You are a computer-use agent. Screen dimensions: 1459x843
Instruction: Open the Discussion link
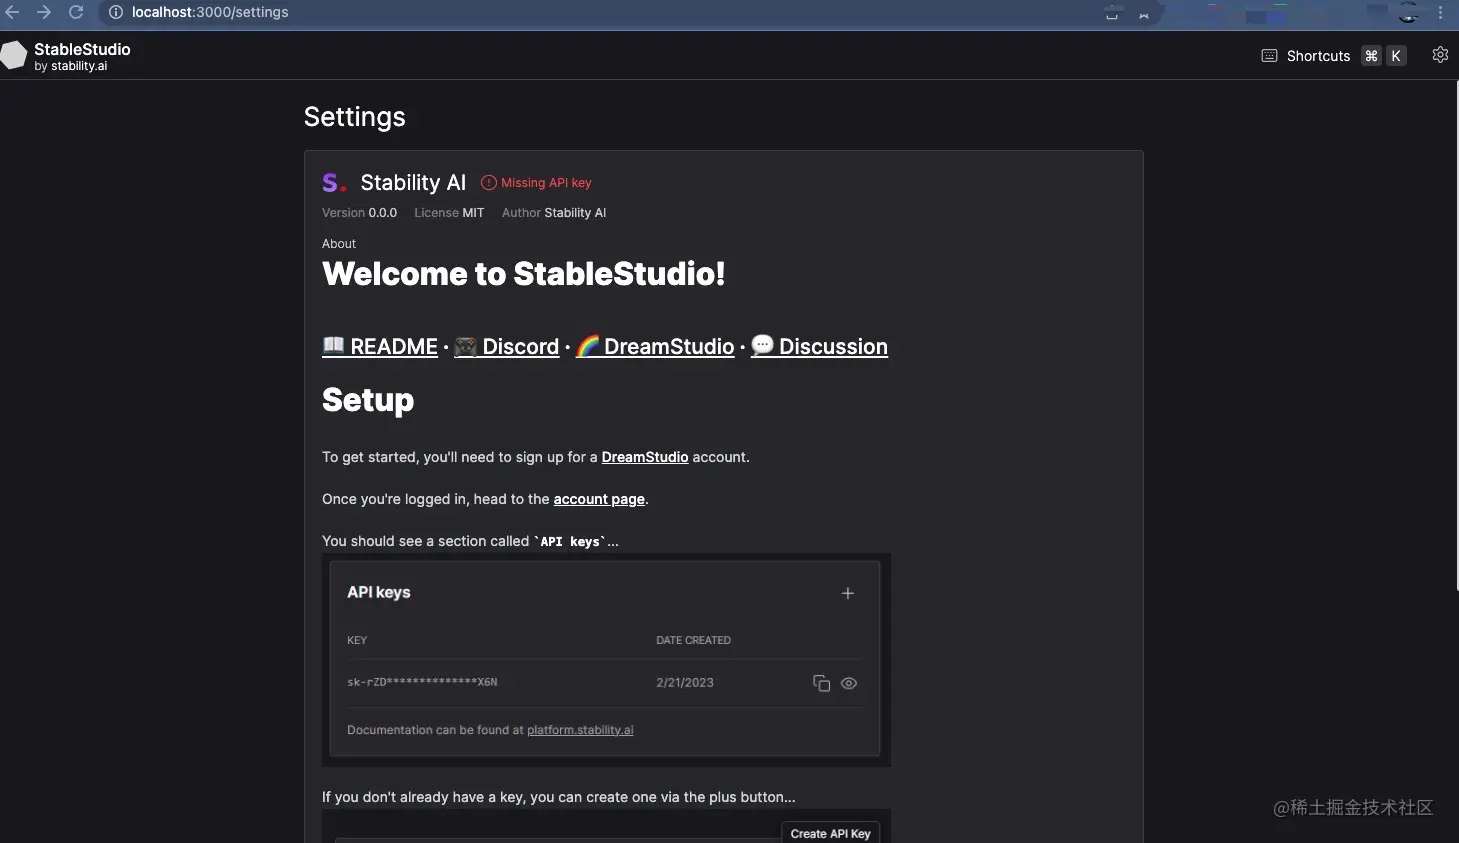819,346
